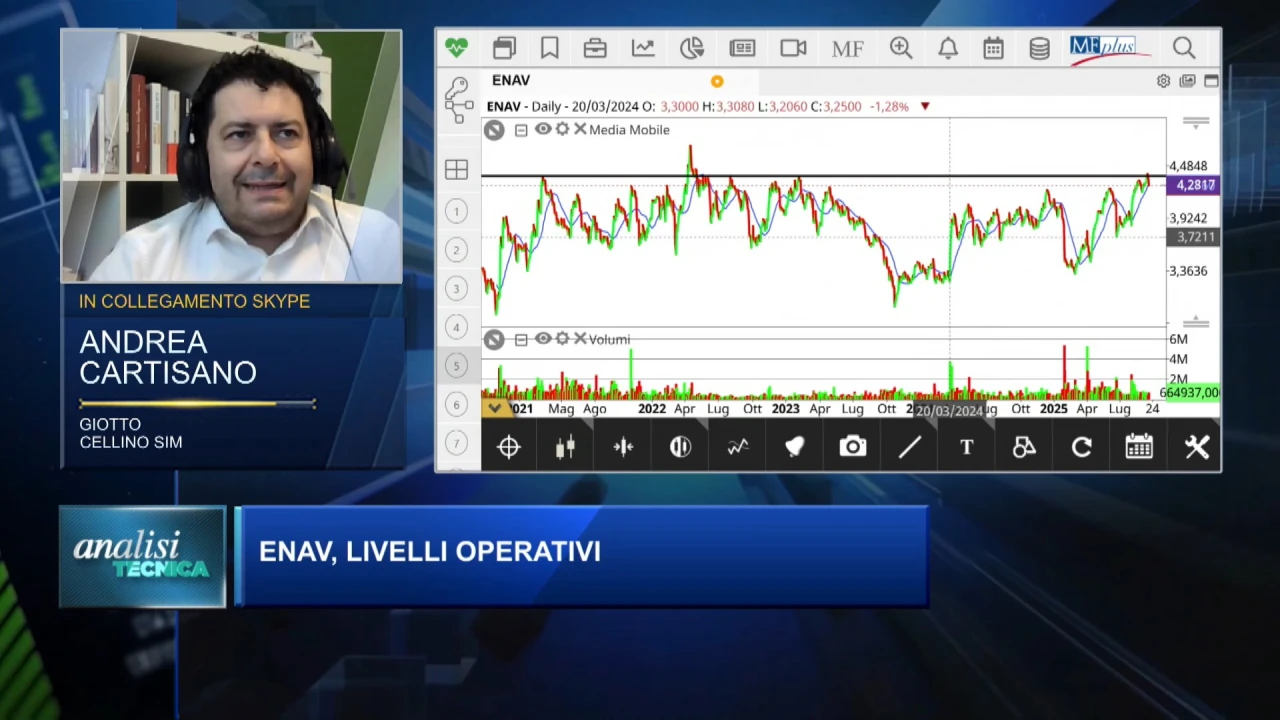The width and height of the screenshot is (1280, 720).
Task: Select the ENAV chart tab
Action: point(511,80)
